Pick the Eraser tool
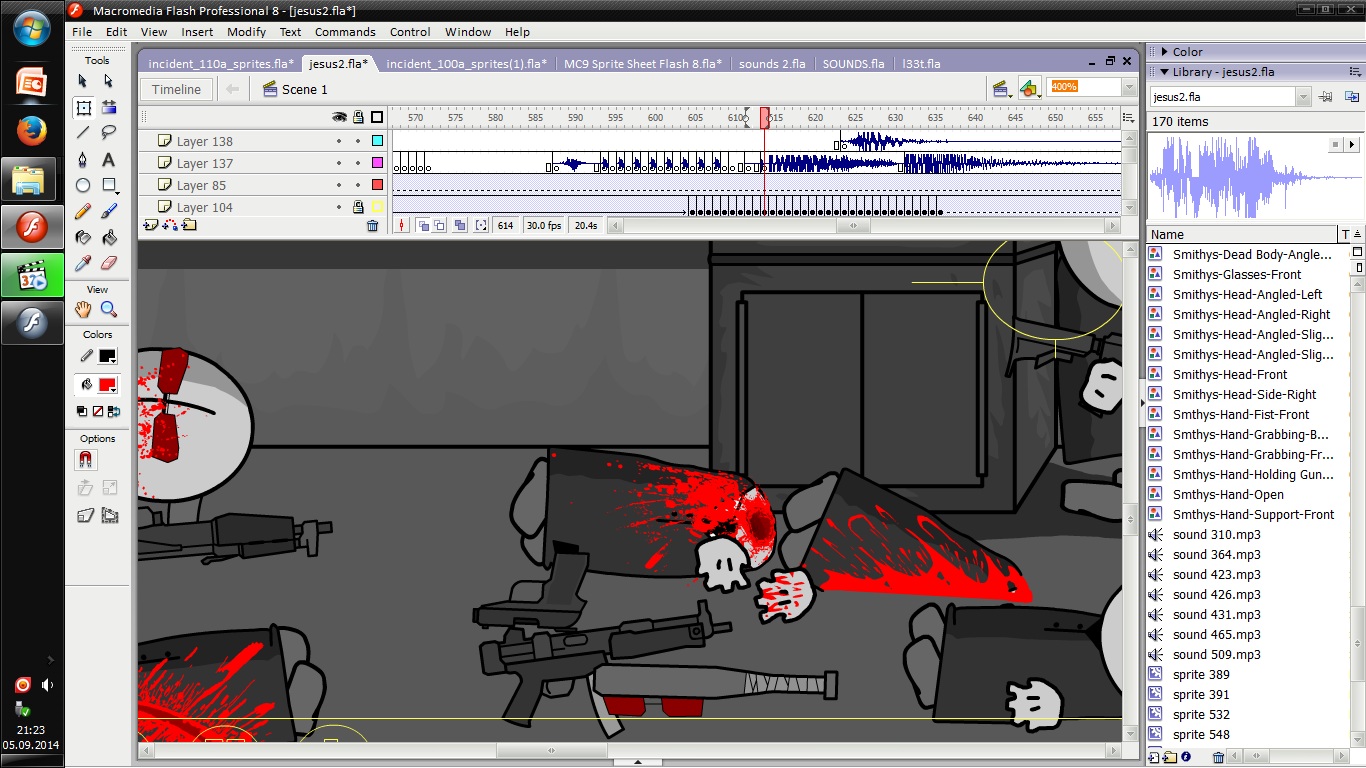This screenshot has width=1366, height=768. (109, 263)
